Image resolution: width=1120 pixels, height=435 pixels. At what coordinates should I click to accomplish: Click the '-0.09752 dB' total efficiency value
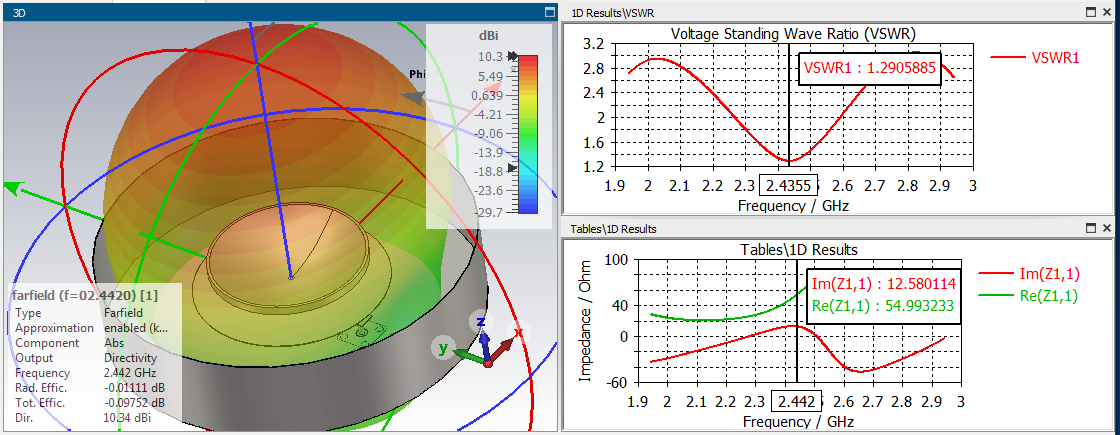tap(134, 403)
